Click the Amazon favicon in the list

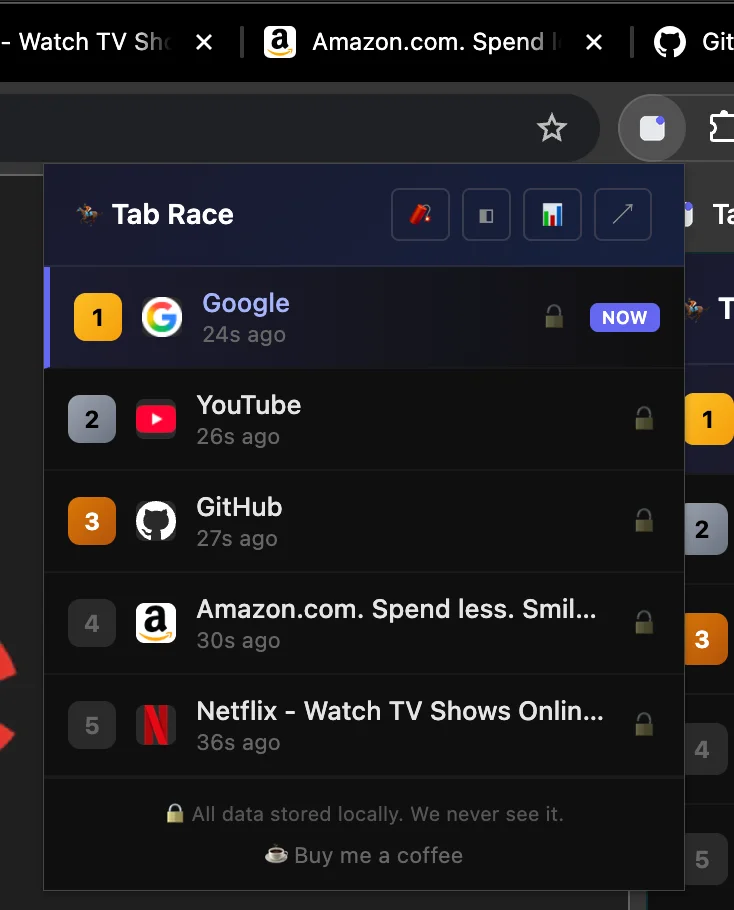point(156,623)
